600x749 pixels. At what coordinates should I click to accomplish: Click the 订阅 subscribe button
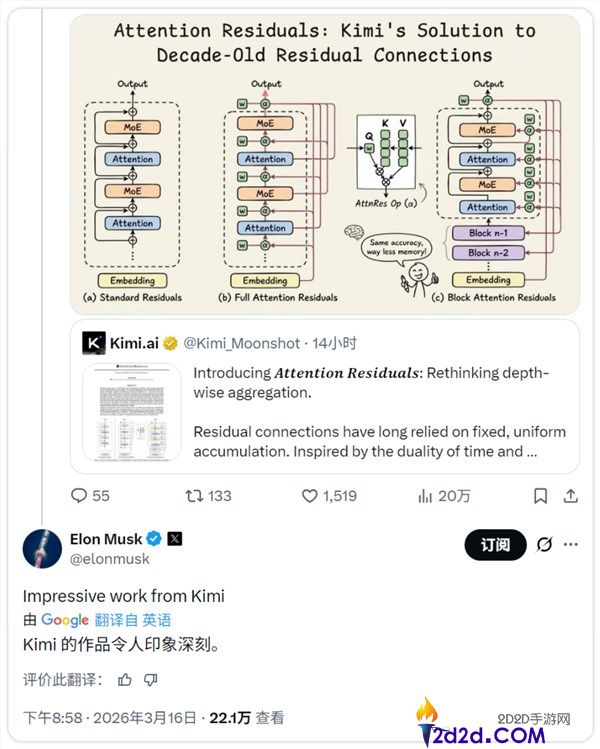pos(495,544)
